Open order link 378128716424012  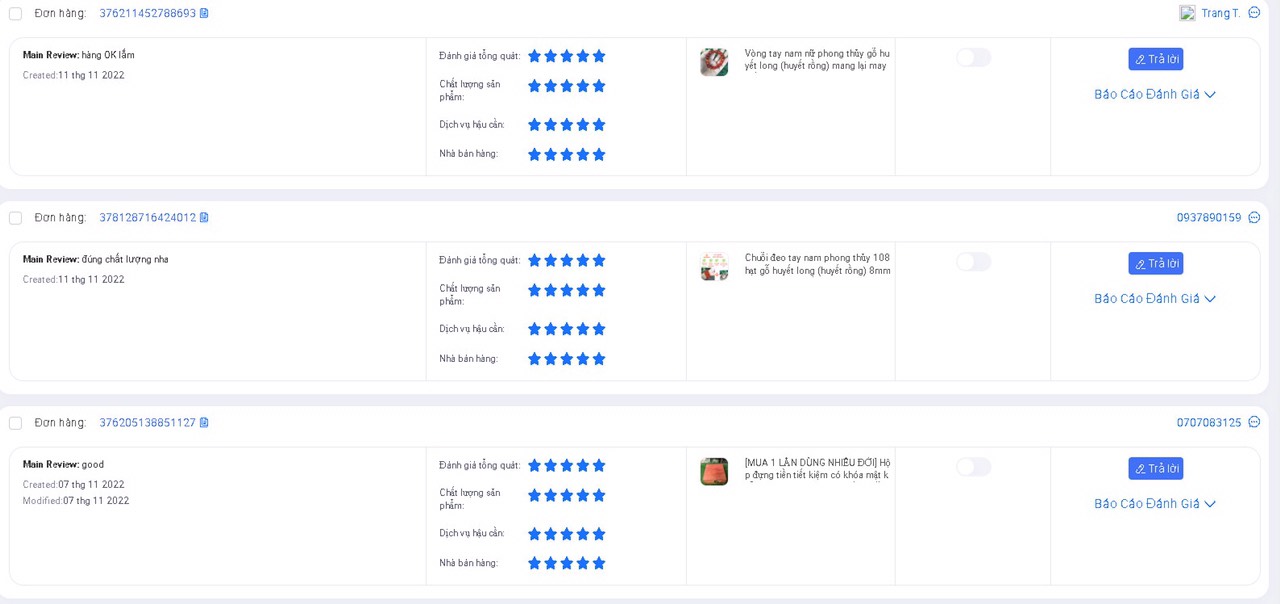[x=147, y=218]
